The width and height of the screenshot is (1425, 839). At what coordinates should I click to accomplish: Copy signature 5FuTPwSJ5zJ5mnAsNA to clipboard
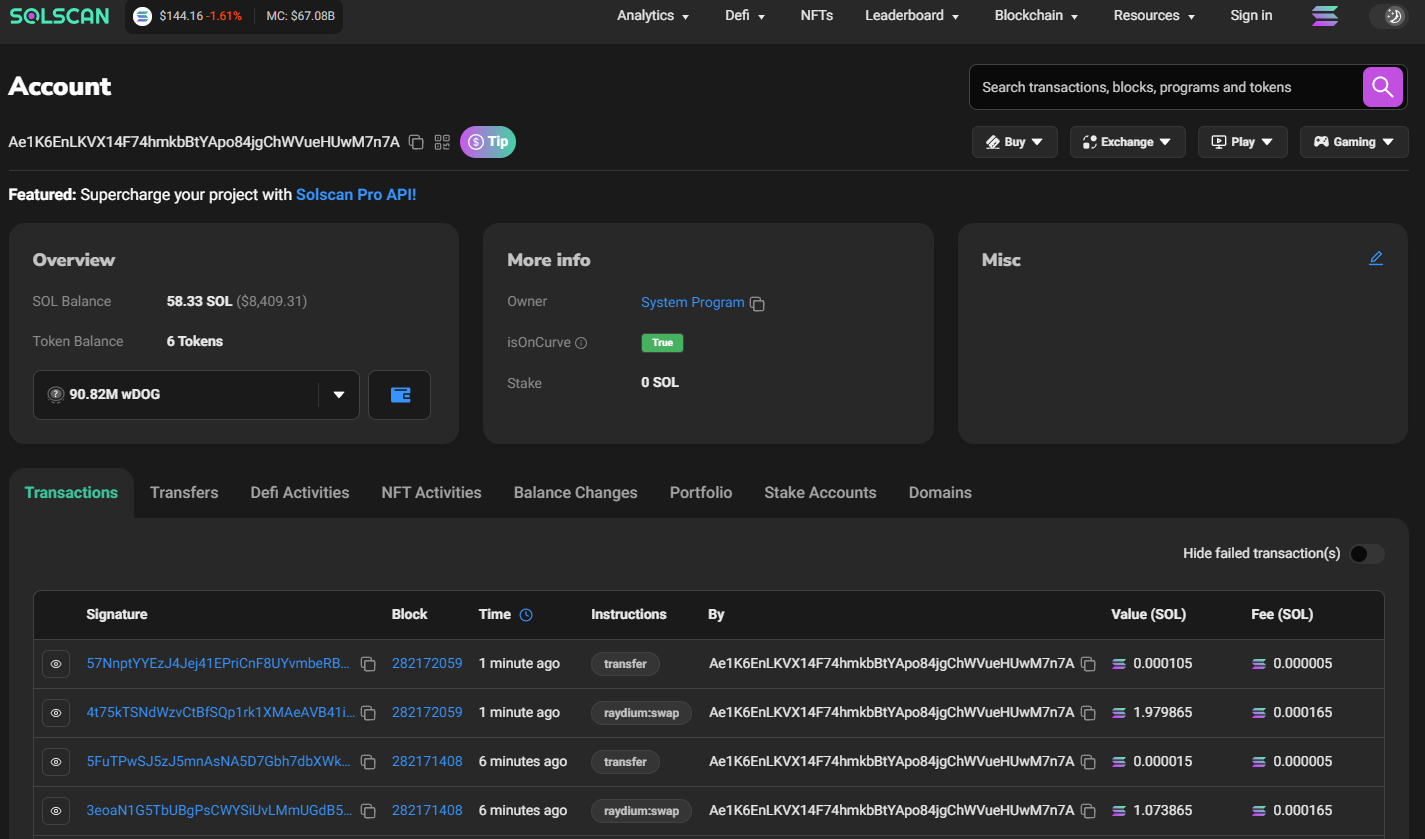pyautogui.click(x=368, y=762)
